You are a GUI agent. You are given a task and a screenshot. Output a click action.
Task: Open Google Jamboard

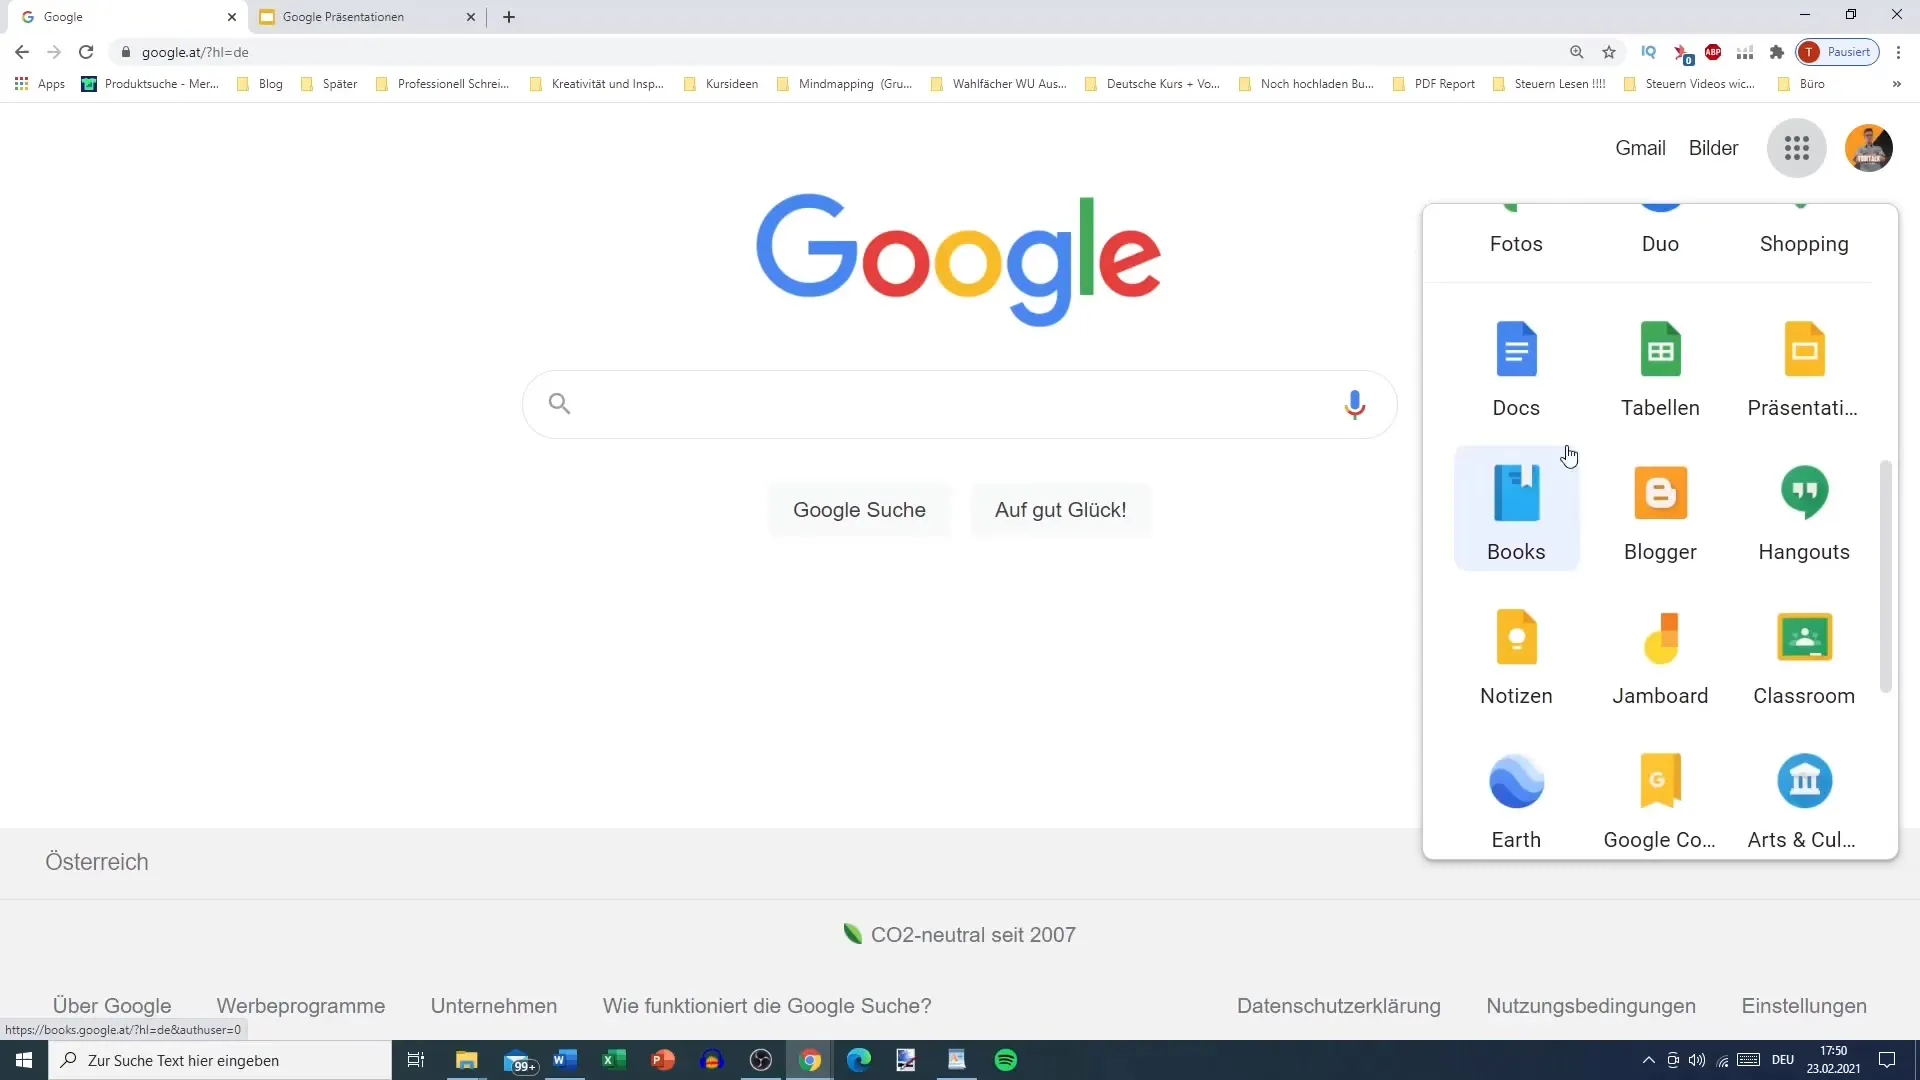point(1660,651)
